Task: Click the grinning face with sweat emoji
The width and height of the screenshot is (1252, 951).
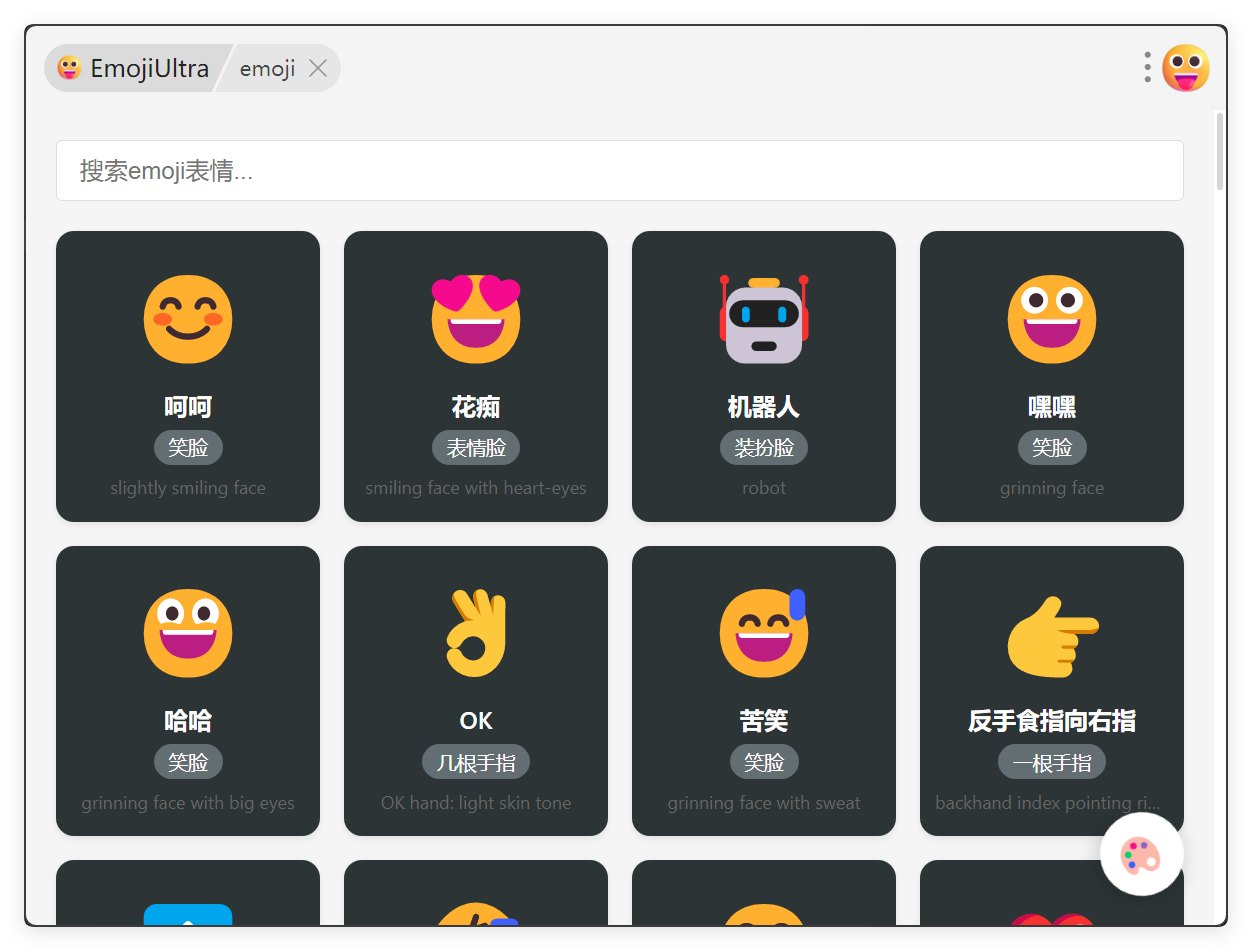Action: coord(764,633)
